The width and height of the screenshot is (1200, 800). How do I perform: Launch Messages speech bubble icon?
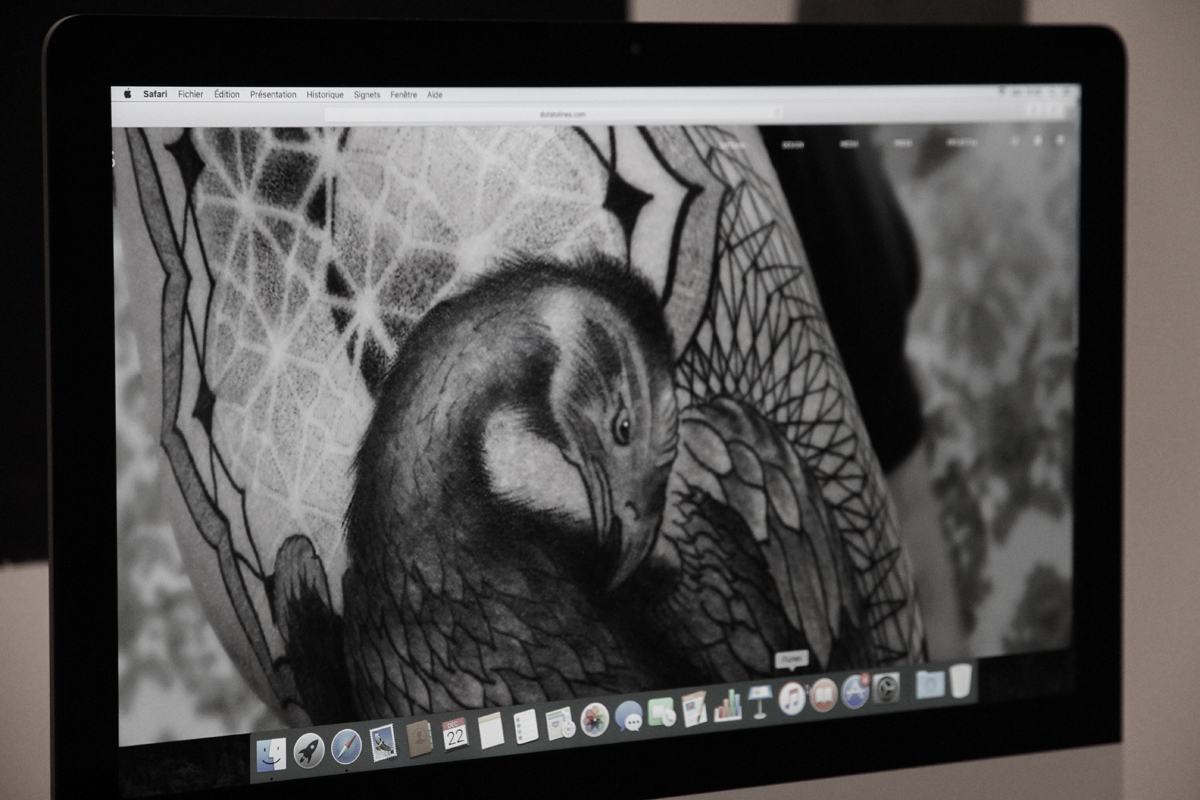point(628,715)
